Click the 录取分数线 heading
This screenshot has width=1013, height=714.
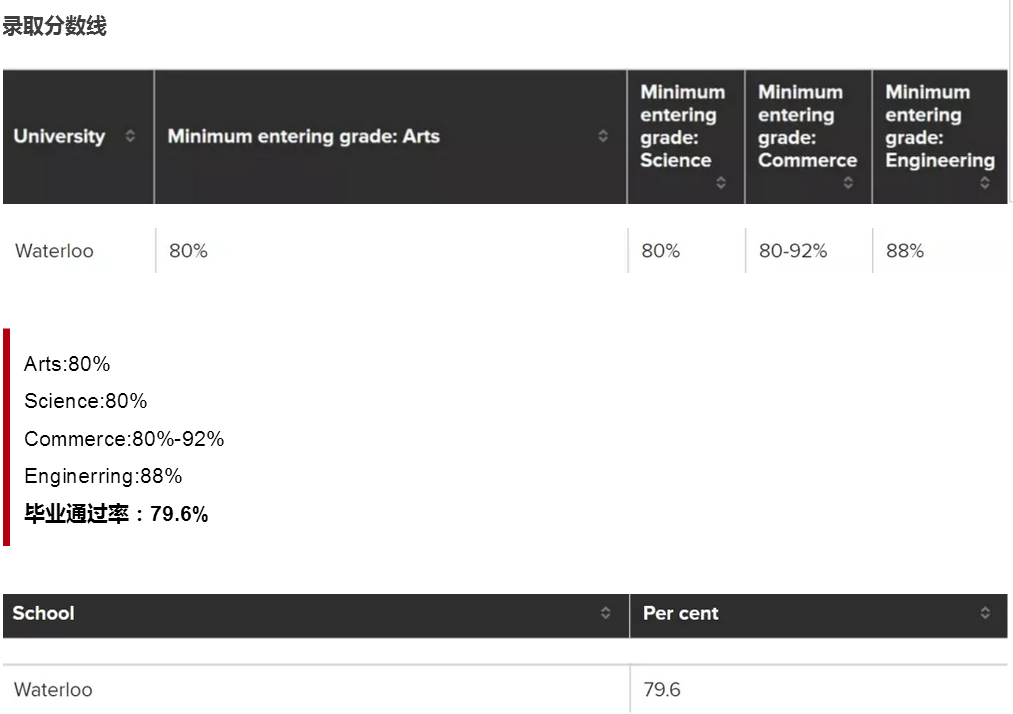pyautogui.click(x=54, y=27)
